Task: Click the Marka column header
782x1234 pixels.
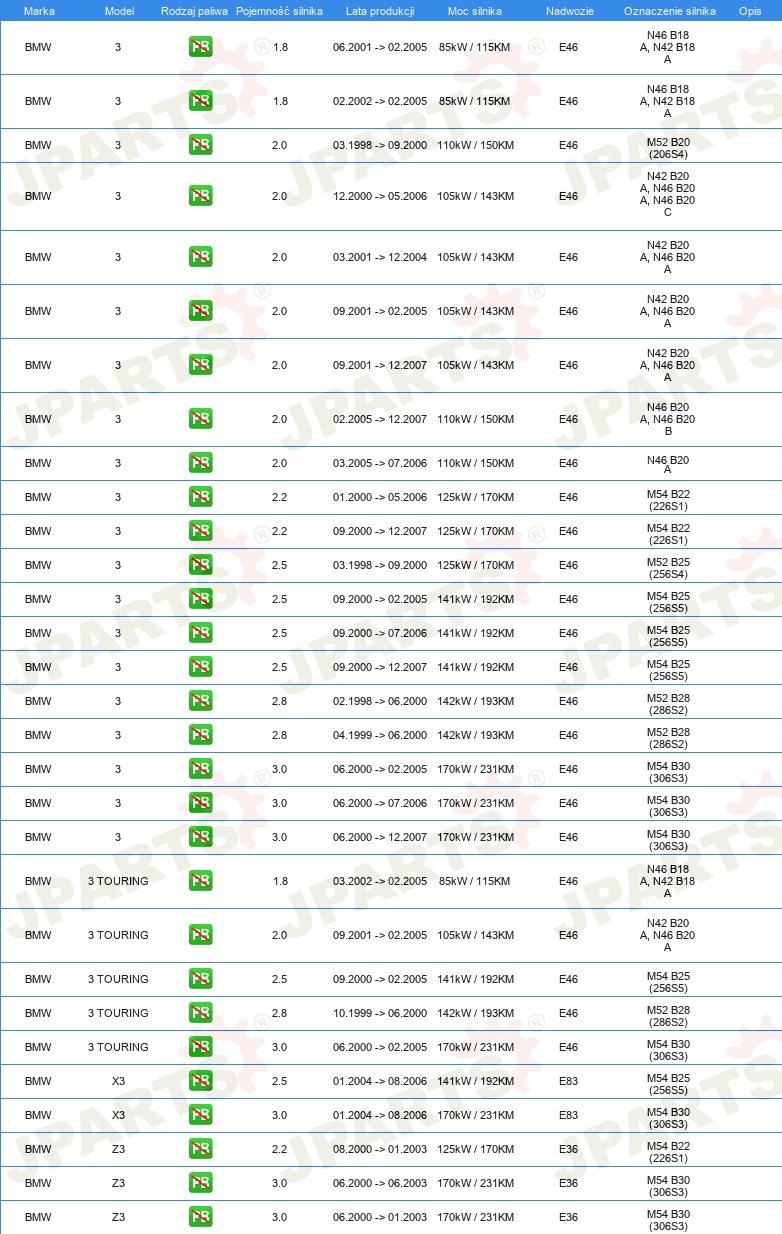Action: pyautogui.click(x=39, y=10)
